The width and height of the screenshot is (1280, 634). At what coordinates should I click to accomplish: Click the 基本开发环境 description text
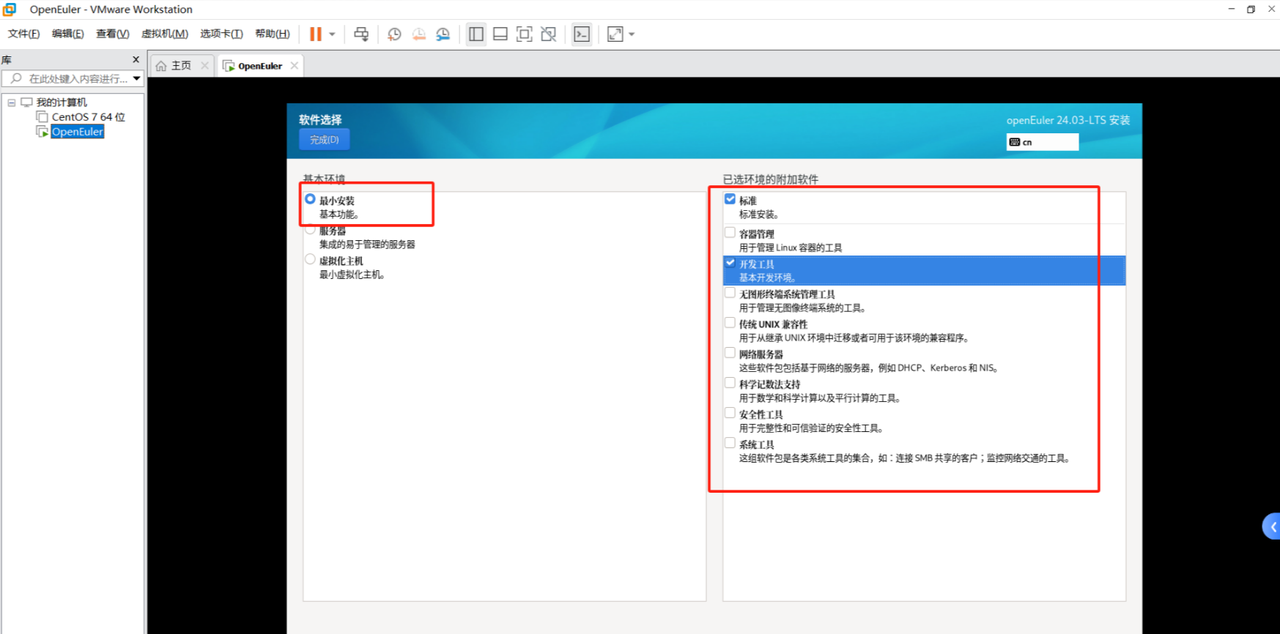pyautogui.click(x=768, y=278)
